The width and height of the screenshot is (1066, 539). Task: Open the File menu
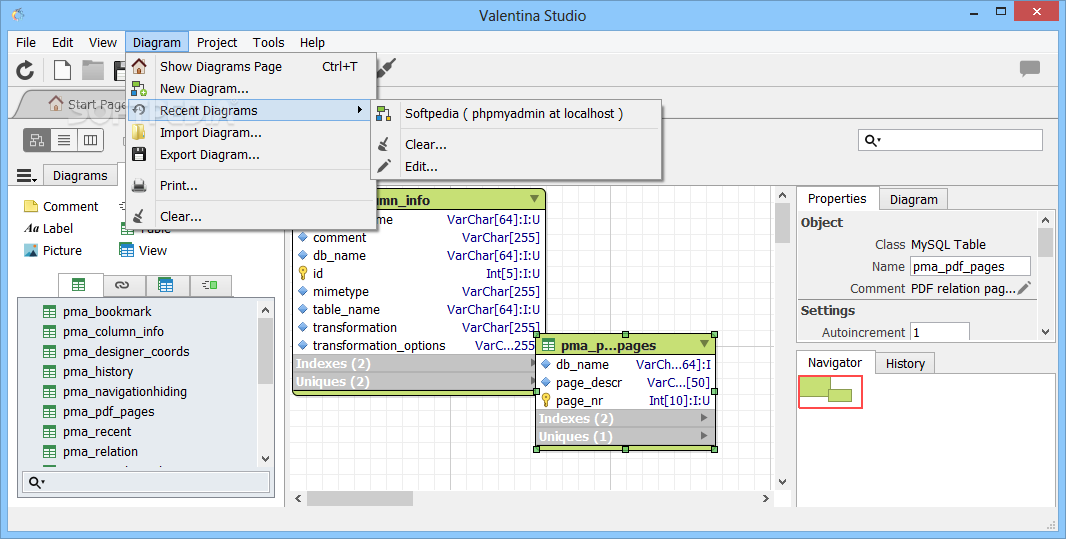[26, 42]
